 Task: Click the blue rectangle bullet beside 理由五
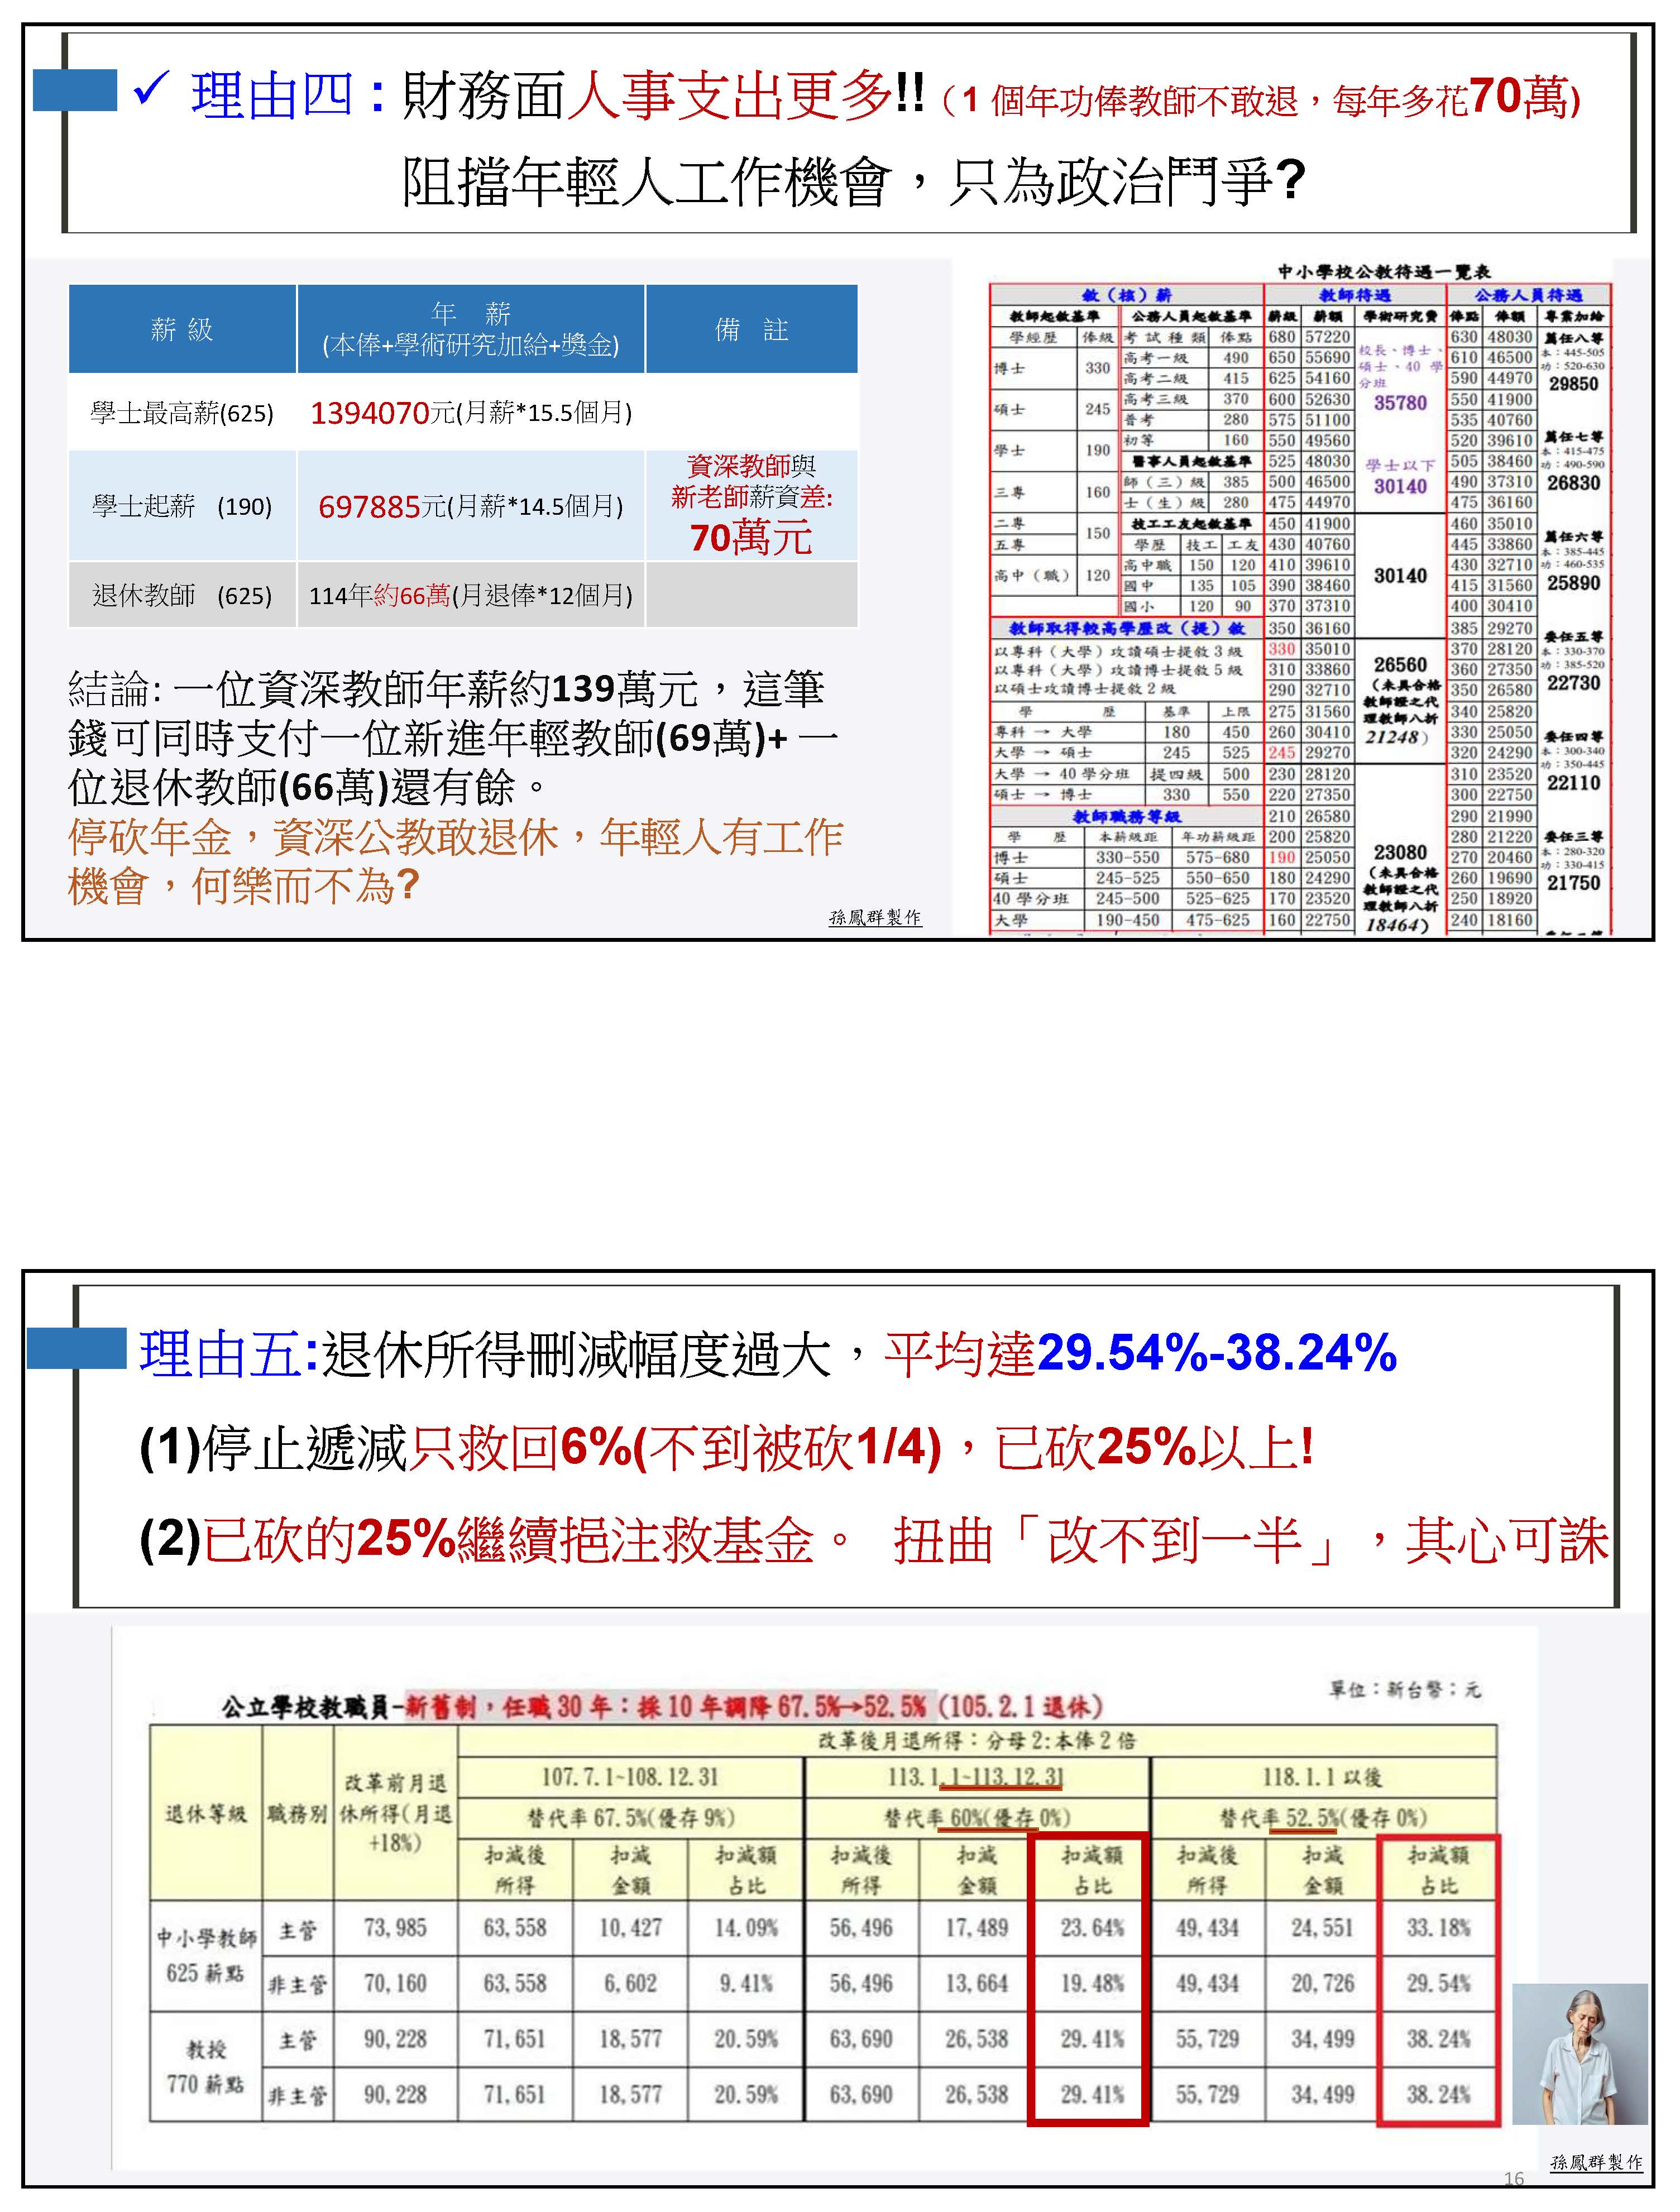coord(76,1348)
